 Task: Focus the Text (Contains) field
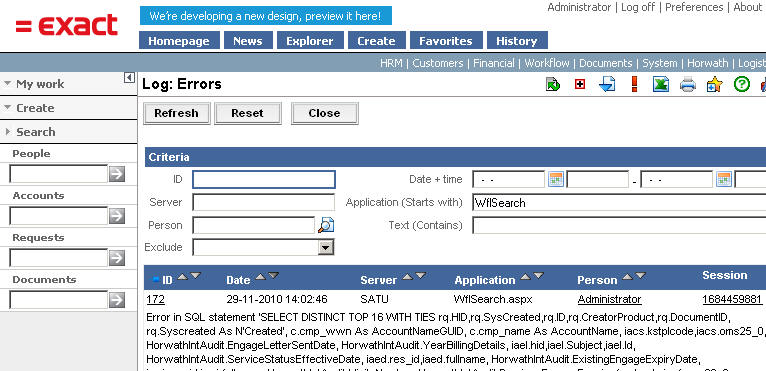coord(619,225)
